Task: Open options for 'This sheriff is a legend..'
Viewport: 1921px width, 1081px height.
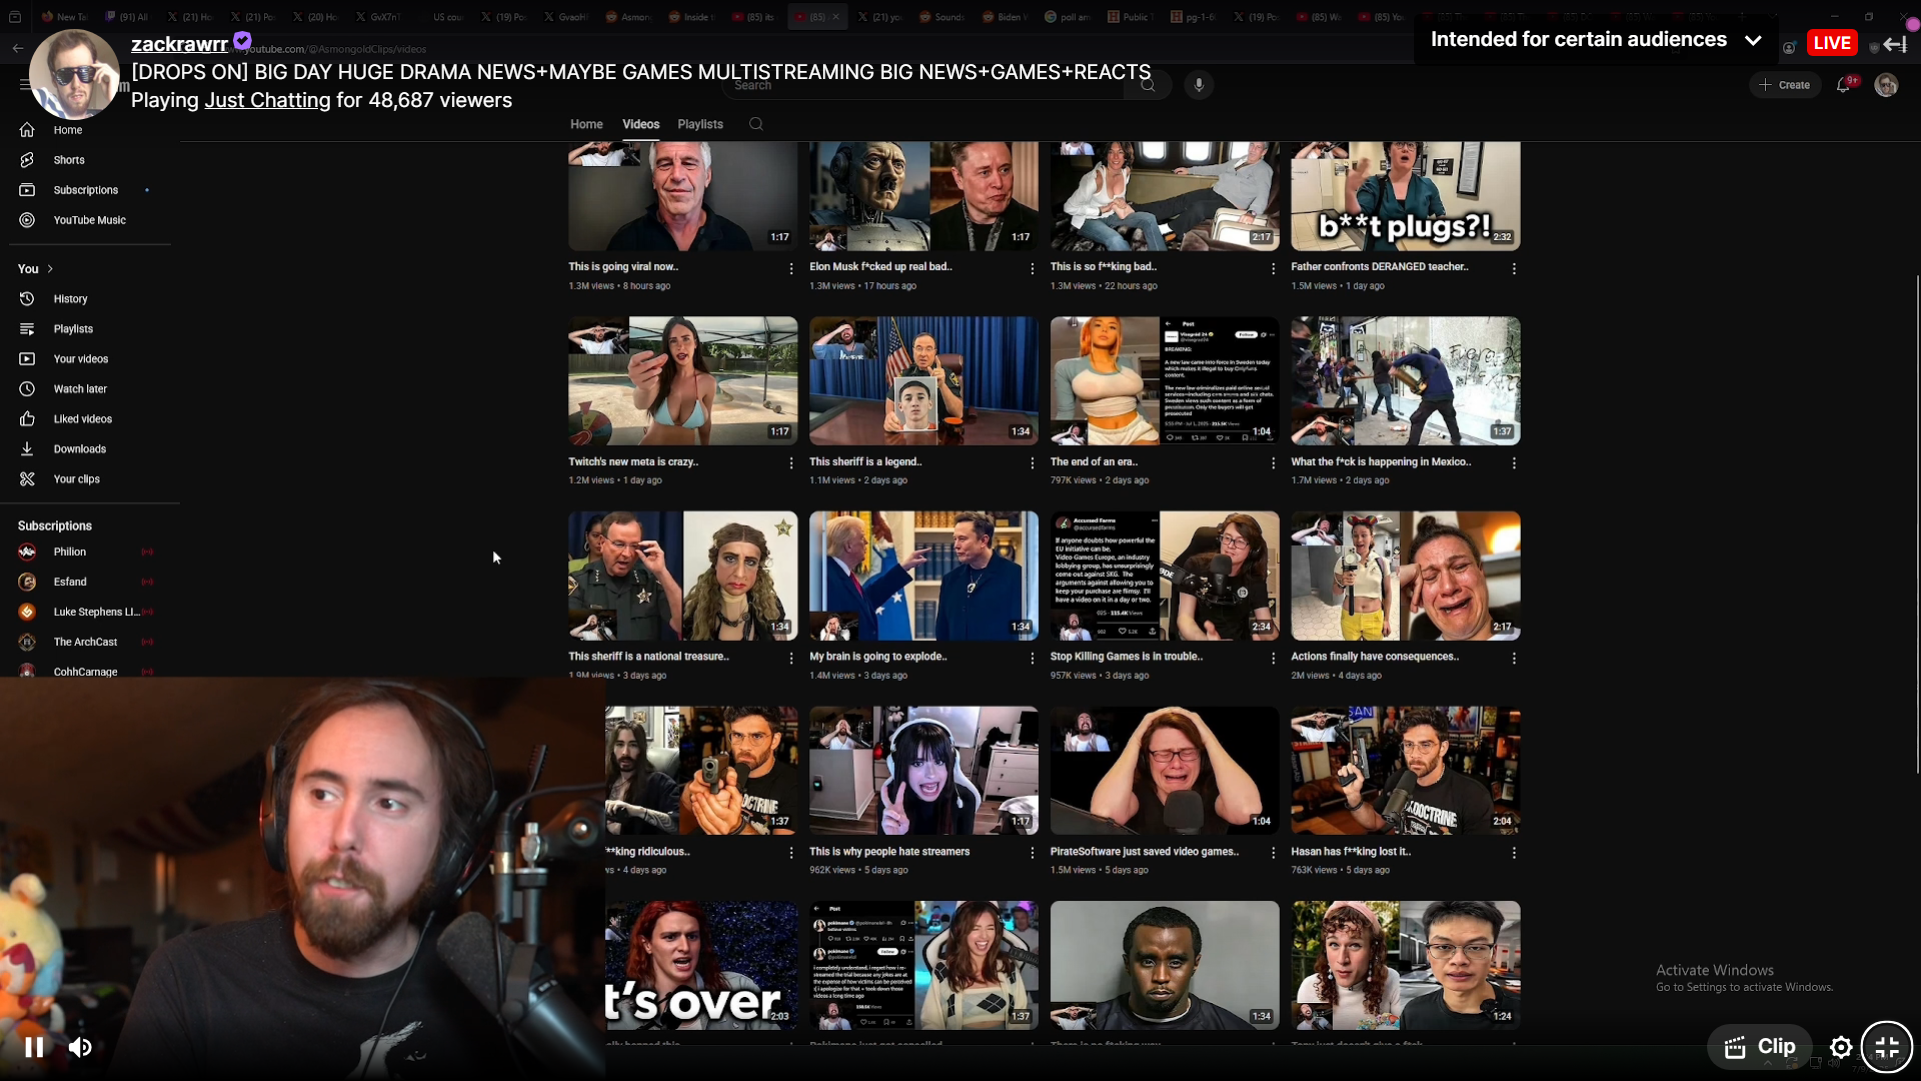Action: click(1032, 463)
